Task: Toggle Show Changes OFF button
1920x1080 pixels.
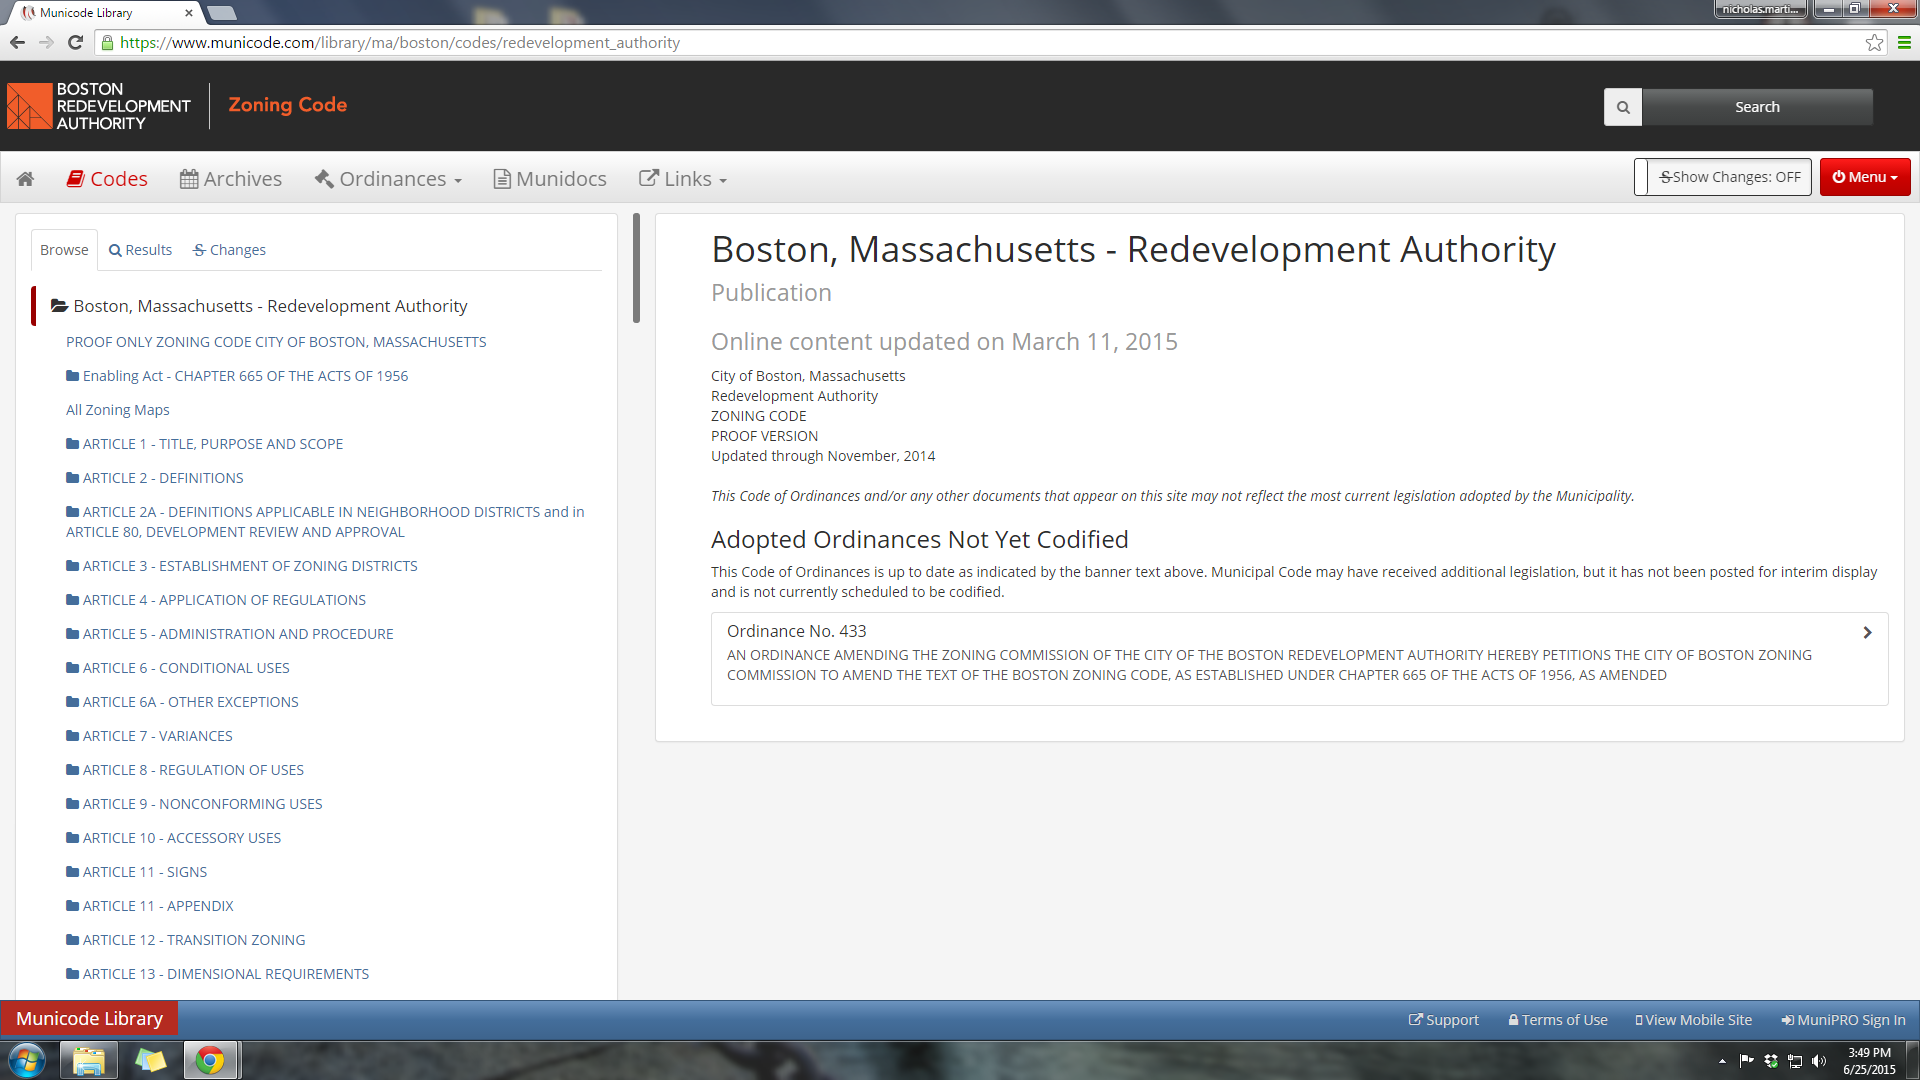Action: pyautogui.click(x=1729, y=177)
